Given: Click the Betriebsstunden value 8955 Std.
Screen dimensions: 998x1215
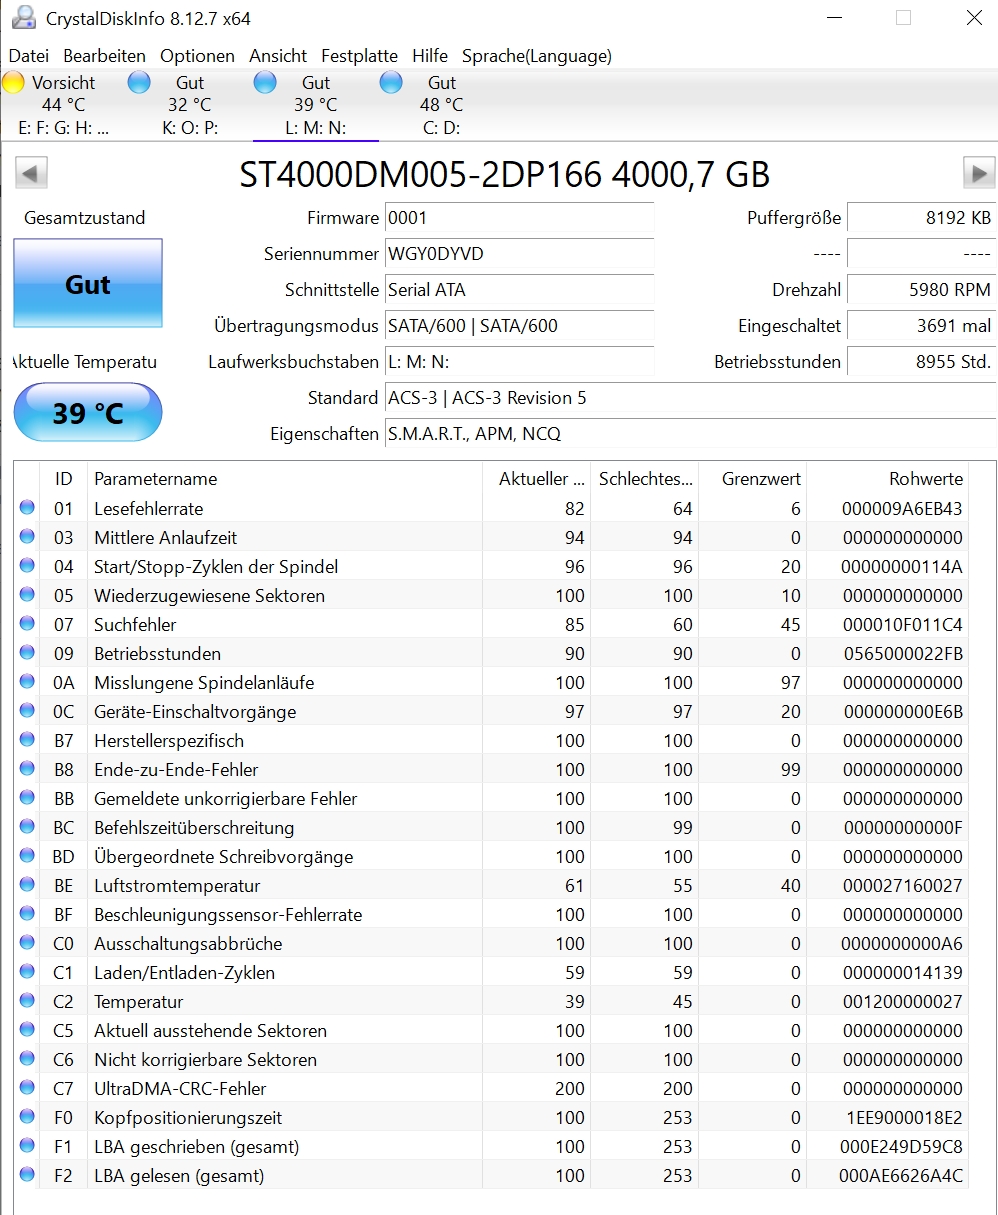Looking at the screenshot, I should [921, 362].
